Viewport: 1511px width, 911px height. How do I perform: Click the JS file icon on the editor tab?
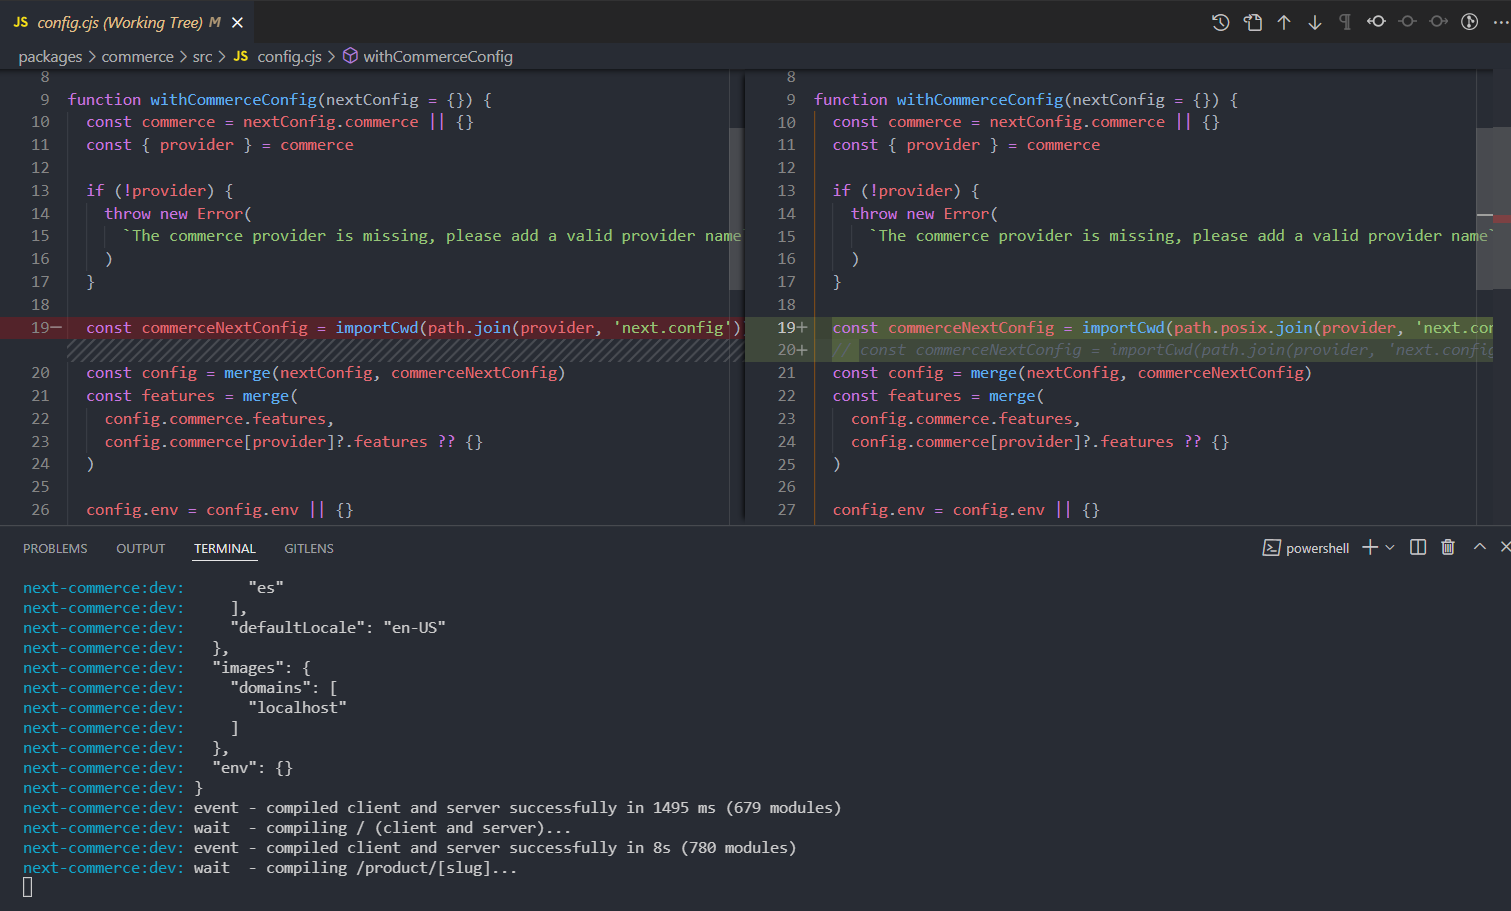(x=20, y=22)
